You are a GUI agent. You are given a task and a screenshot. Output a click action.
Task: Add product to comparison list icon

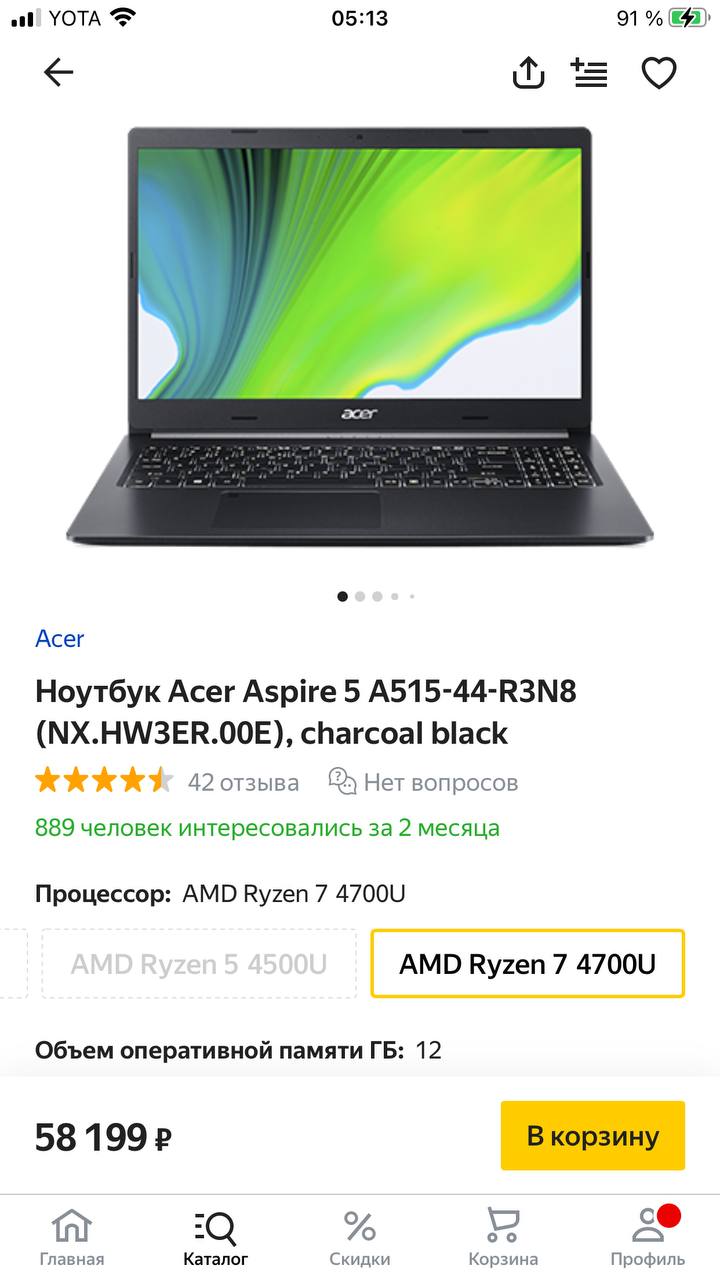pyautogui.click(x=589, y=72)
